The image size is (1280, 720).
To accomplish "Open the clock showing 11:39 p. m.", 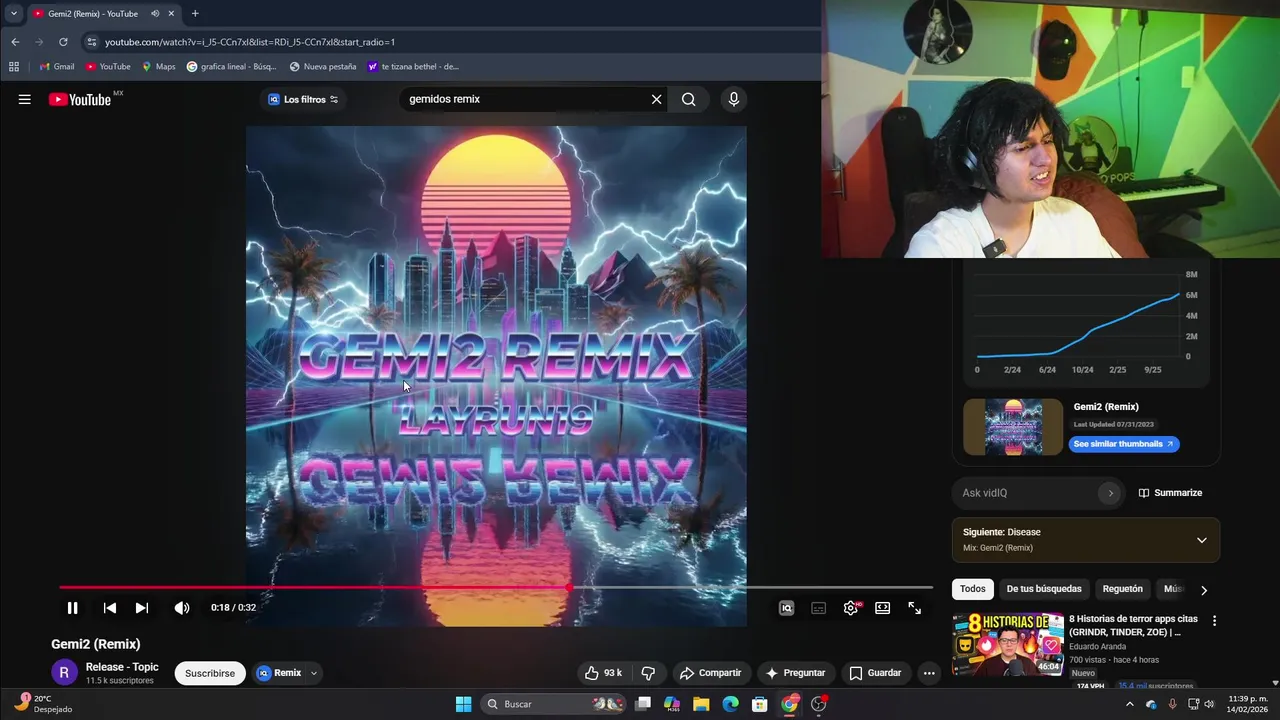I will pyautogui.click(x=1247, y=704).
